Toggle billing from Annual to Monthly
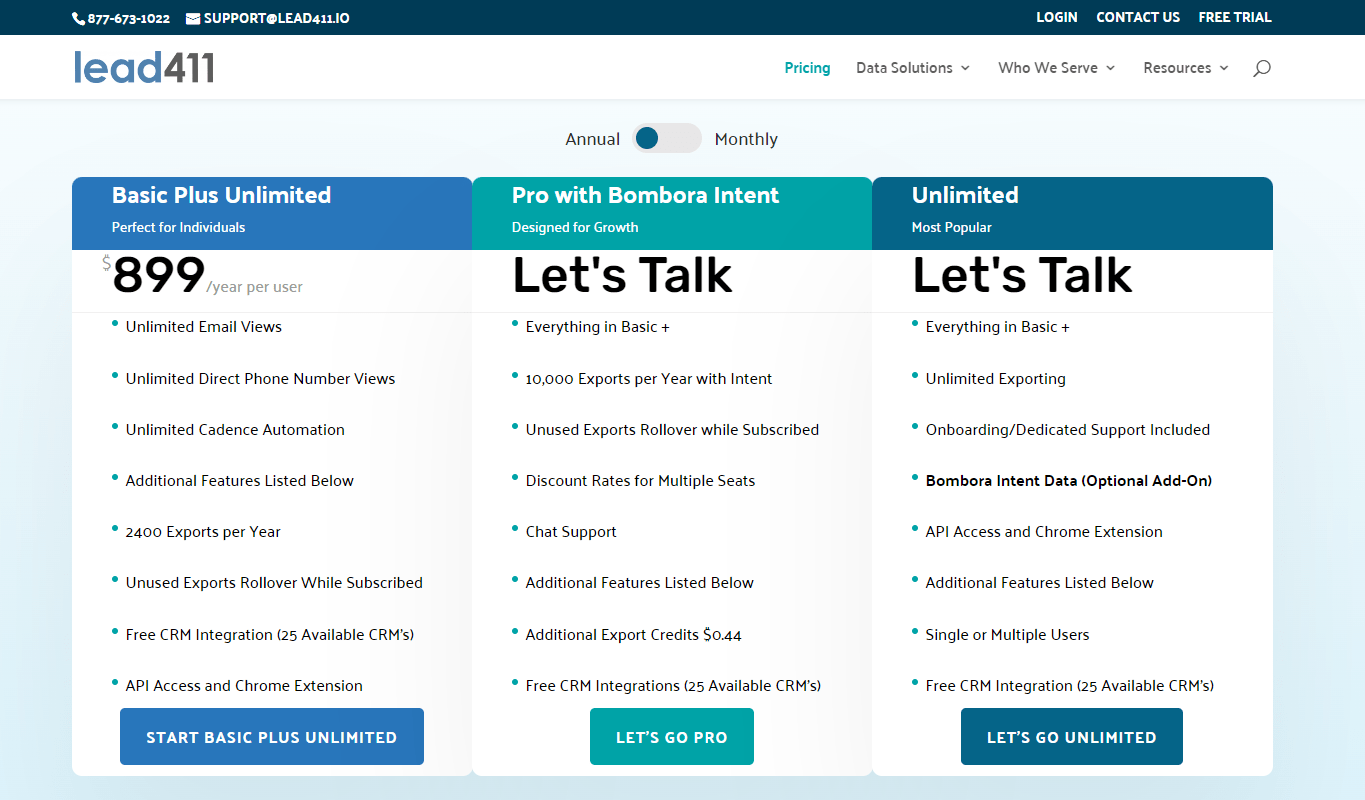 point(666,138)
